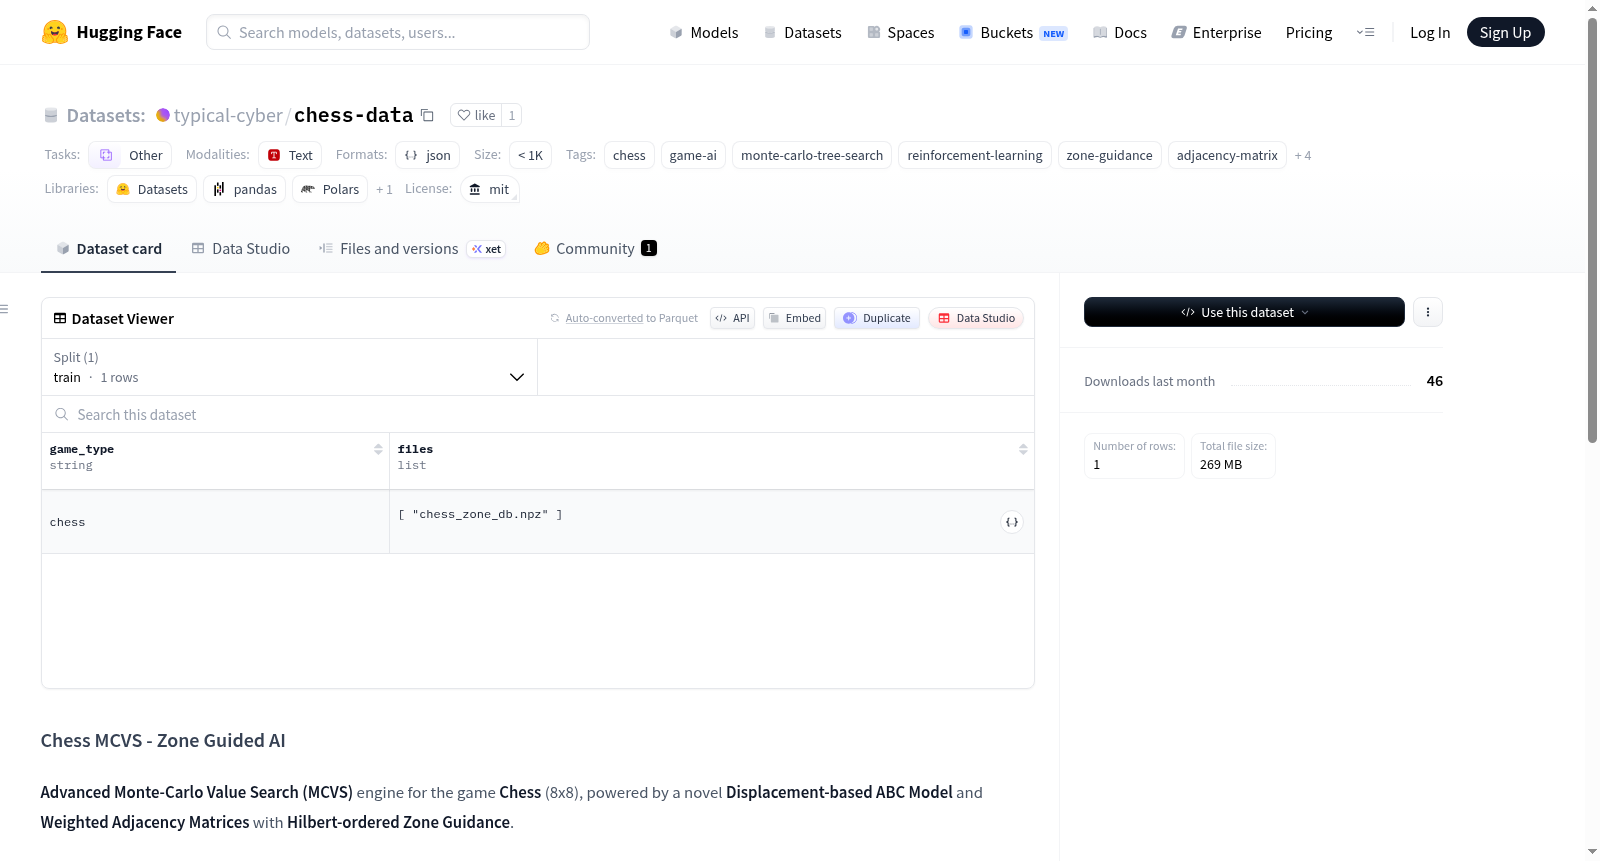This screenshot has height=861, width=1600.
Task: Copy dataset name with the copy icon
Action: 427,115
